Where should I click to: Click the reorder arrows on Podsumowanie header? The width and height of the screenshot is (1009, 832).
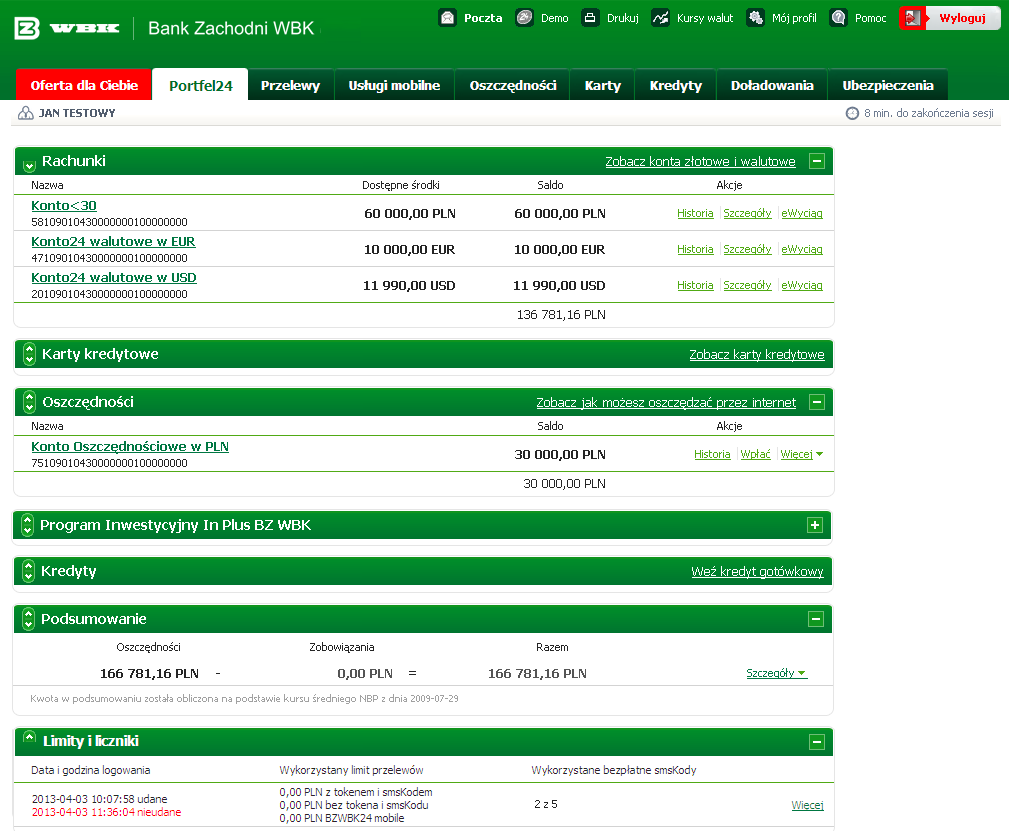28,619
